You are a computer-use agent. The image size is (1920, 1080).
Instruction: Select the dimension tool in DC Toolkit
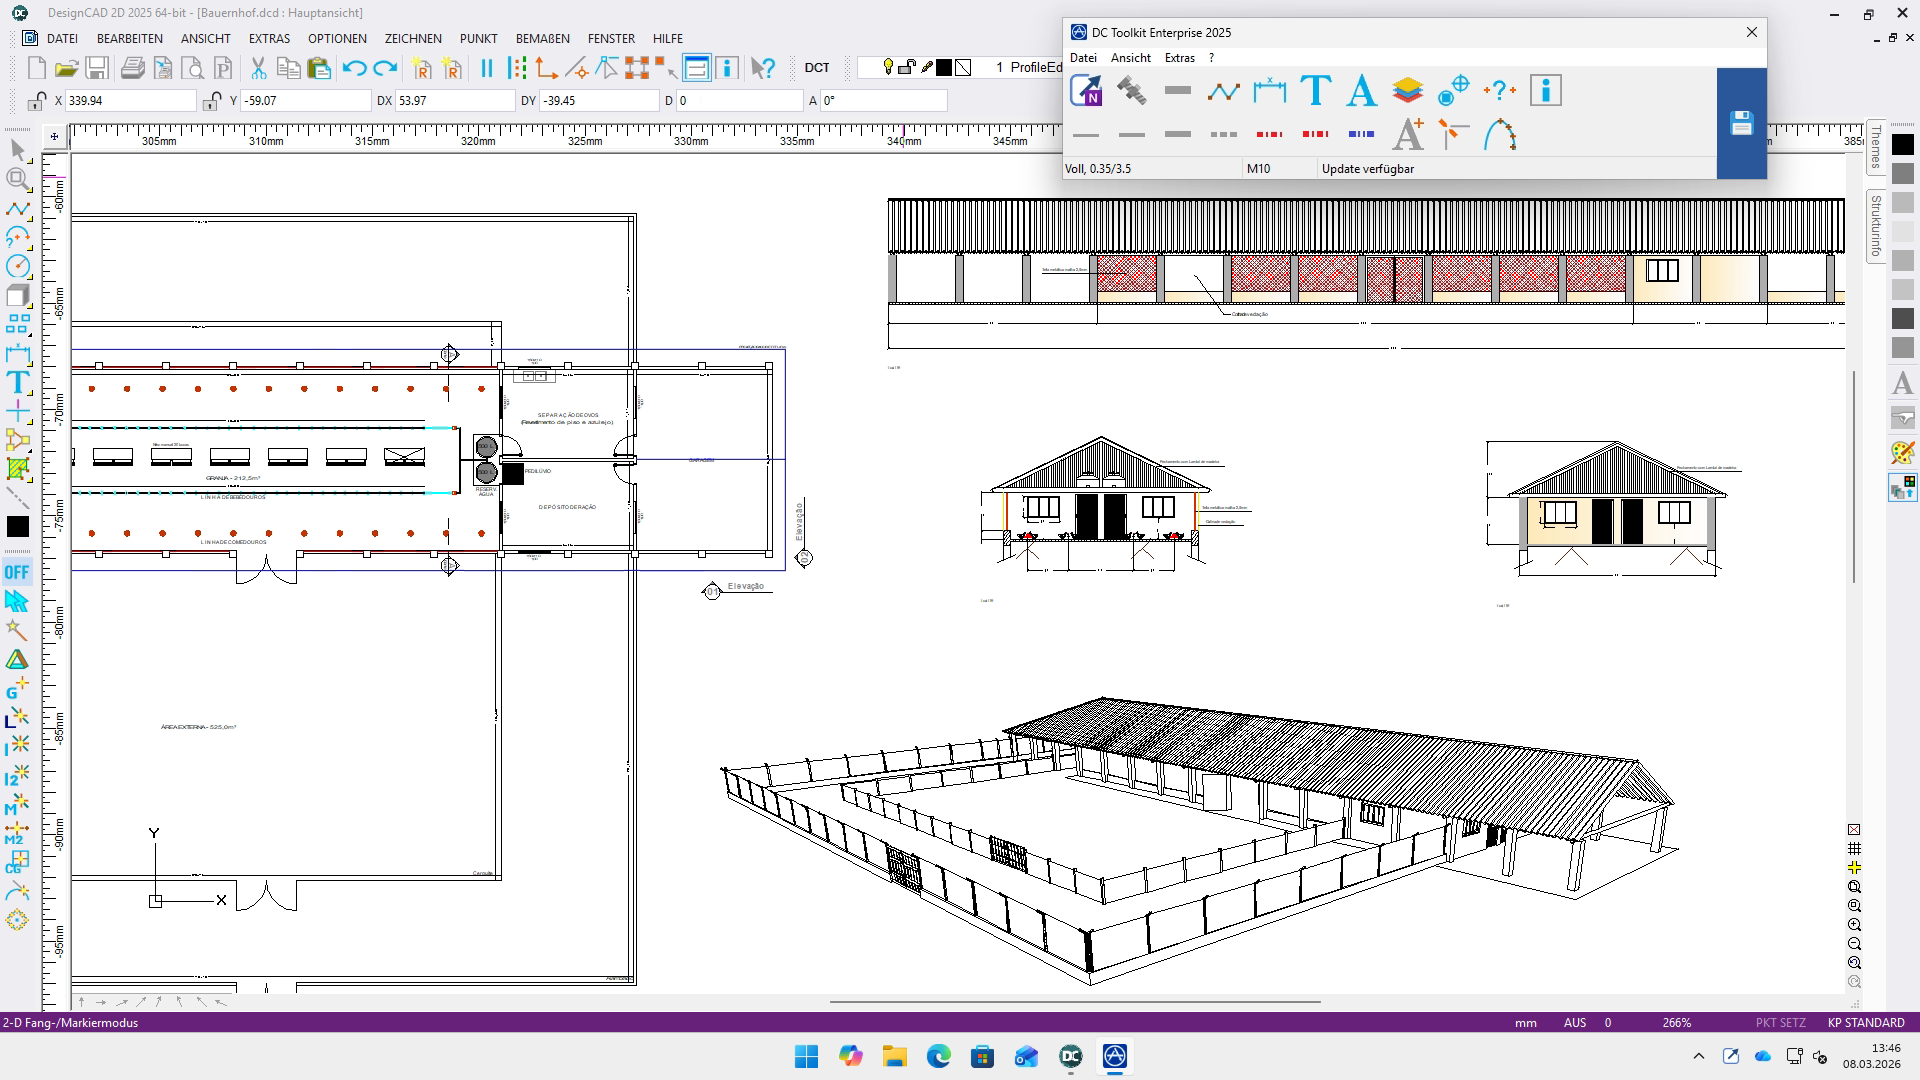(1269, 91)
